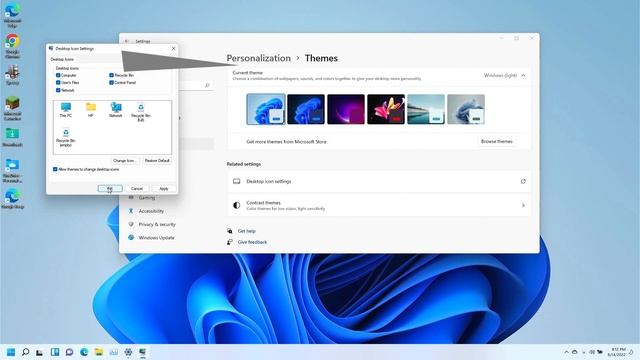Open the Desktop Icons tab
This screenshot has width=640, height=360.
(62, 59)
